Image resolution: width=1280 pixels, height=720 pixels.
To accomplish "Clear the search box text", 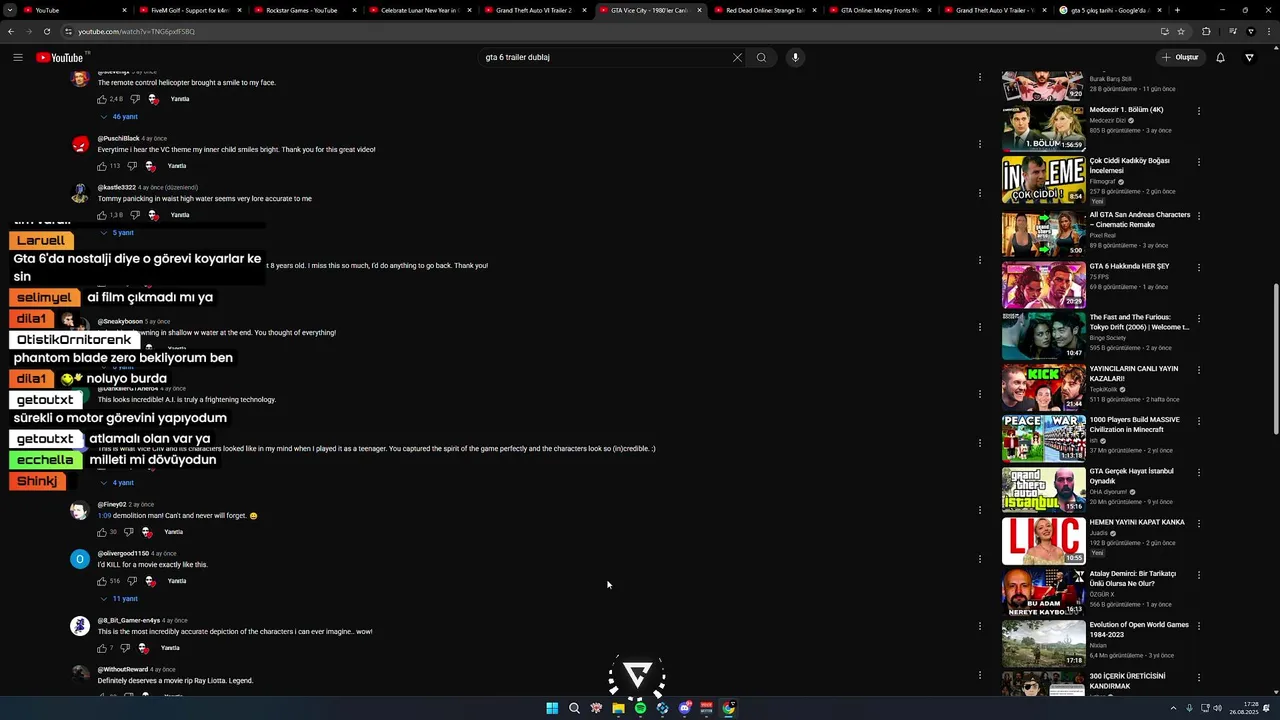I will click(737, 57).
